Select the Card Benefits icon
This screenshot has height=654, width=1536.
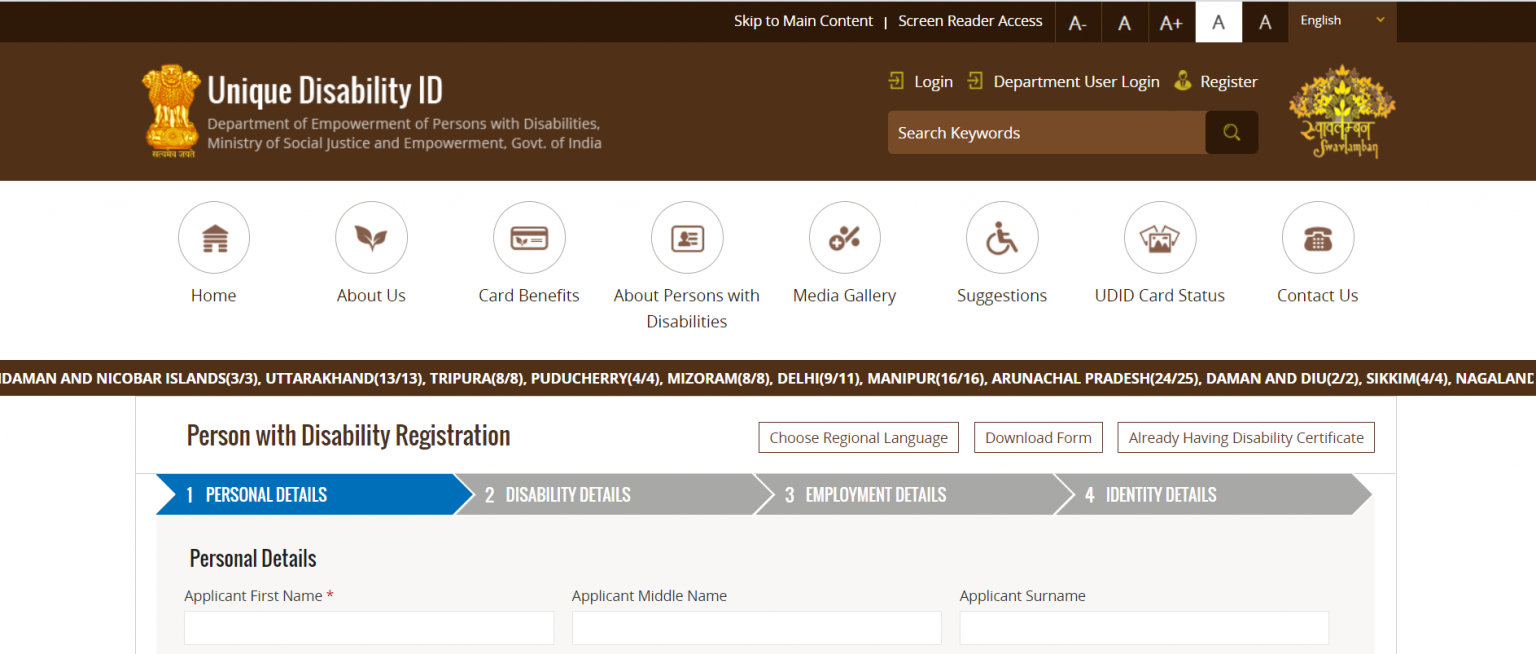pos(529,238)
